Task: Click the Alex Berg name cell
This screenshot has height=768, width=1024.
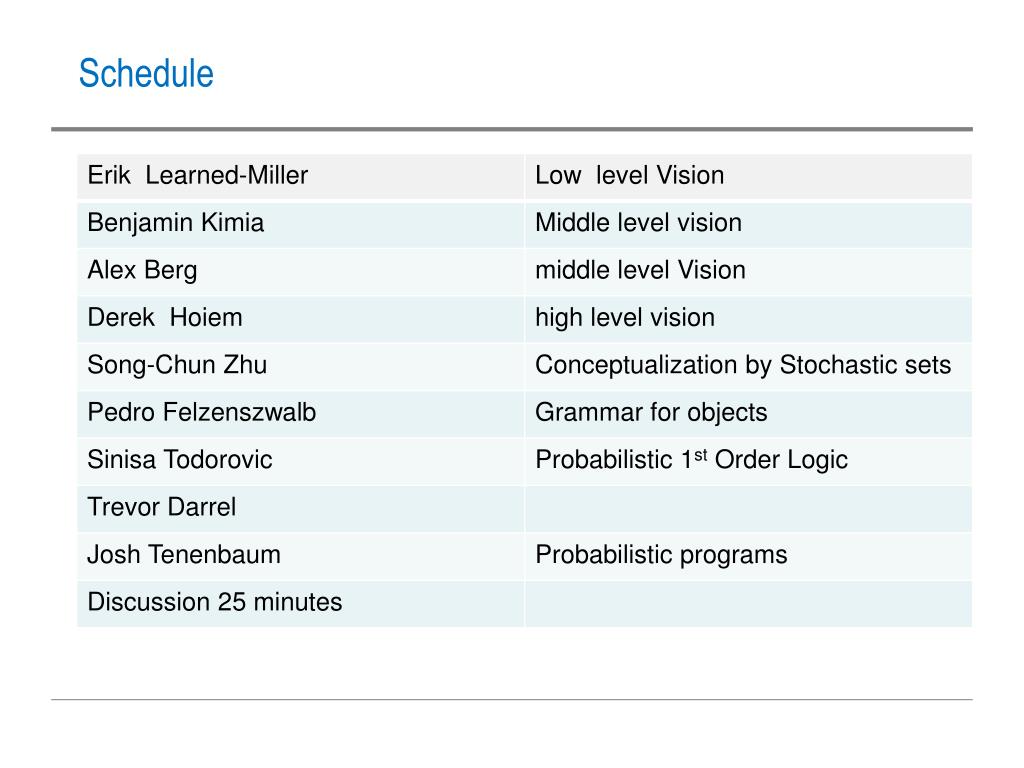Action: coord(300,272)
